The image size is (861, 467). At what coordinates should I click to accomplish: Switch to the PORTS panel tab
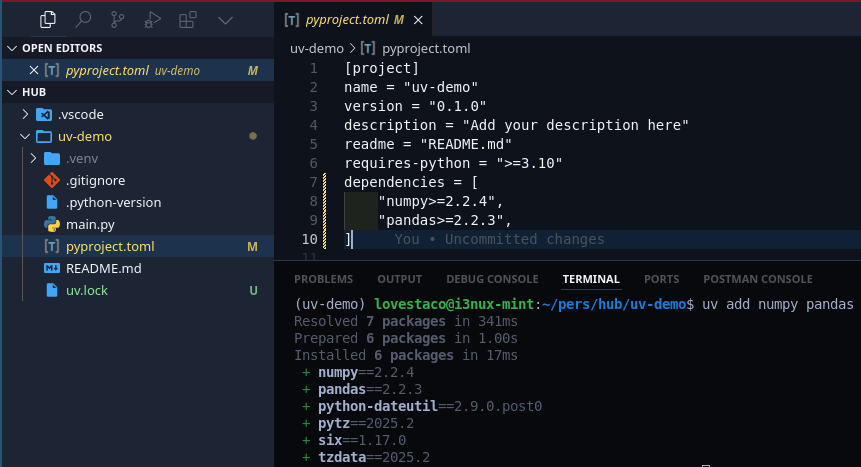coord(661,279)
